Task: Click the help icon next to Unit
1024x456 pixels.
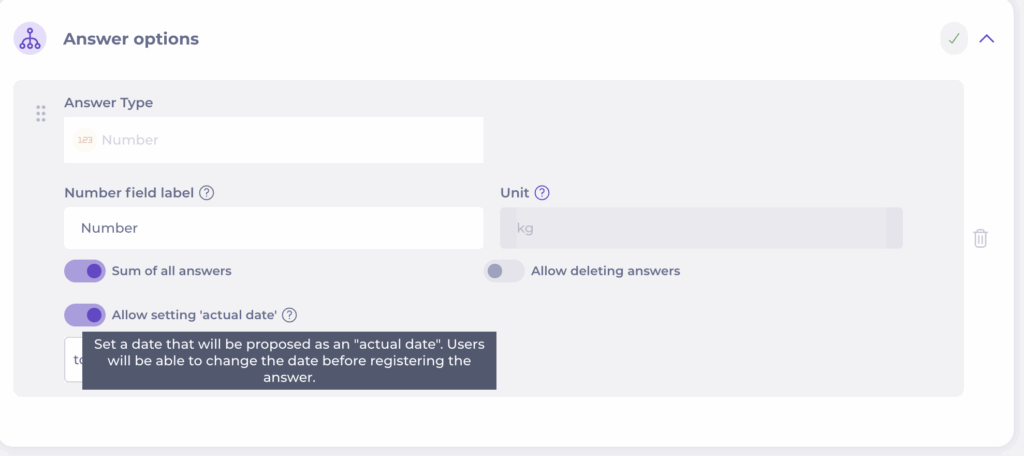Action: 542,193
